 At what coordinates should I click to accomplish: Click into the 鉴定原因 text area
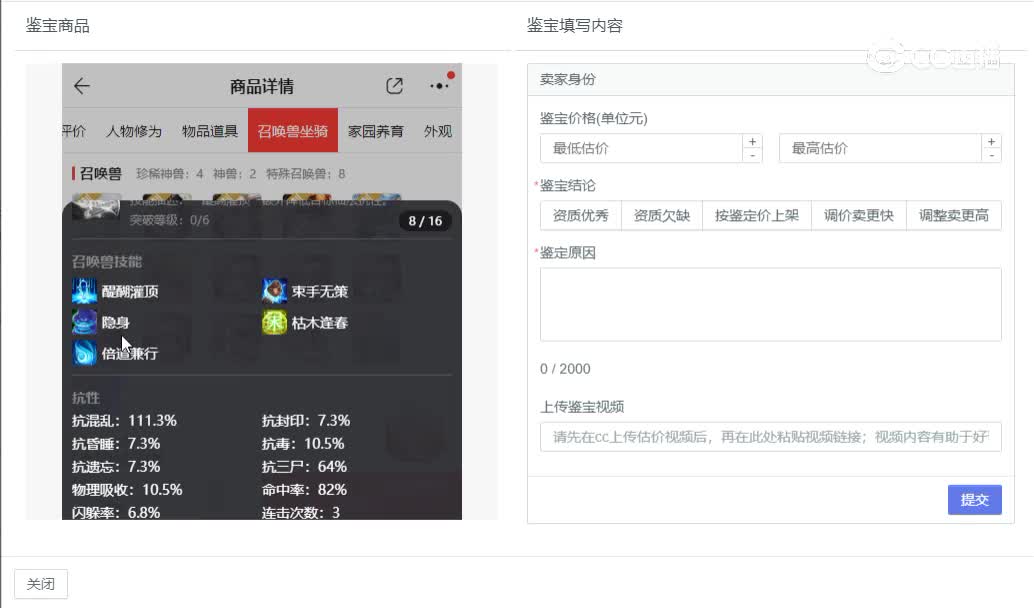pos(770,305)
